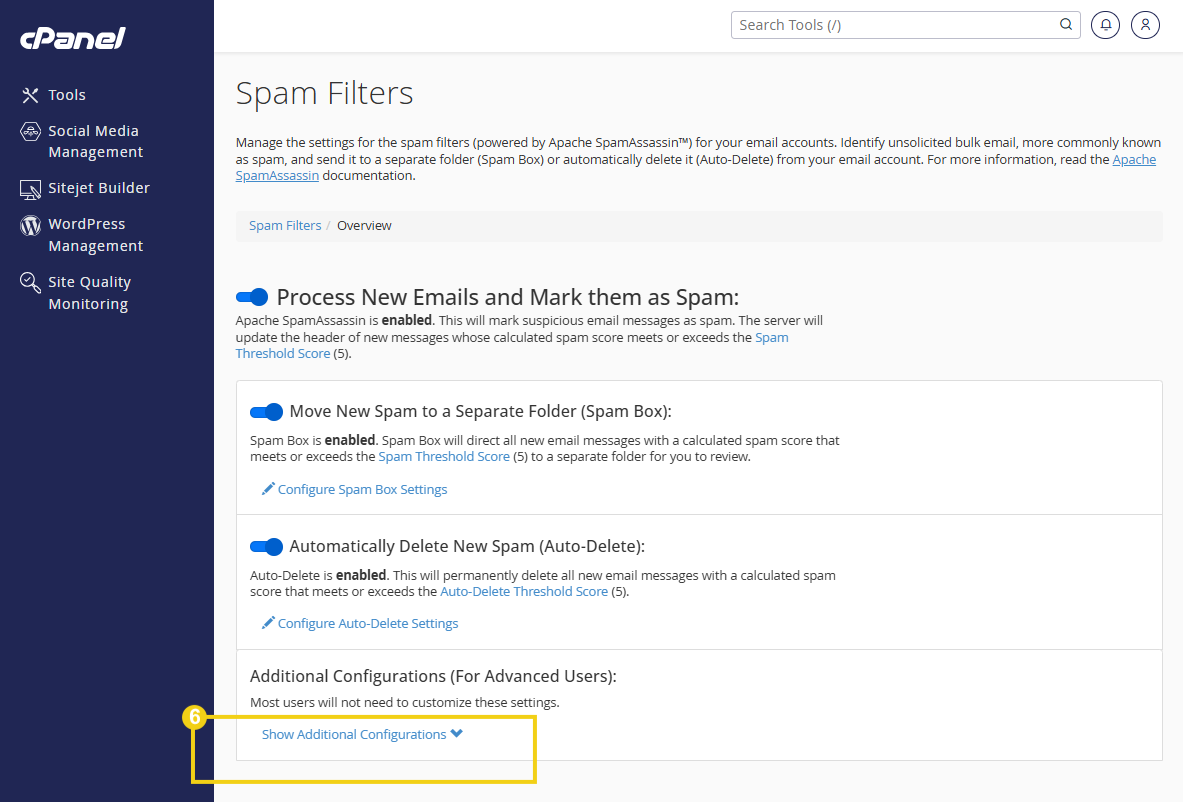
Task: Click Spam Filters in the breadcrumb
Action: tap(284, 225)
